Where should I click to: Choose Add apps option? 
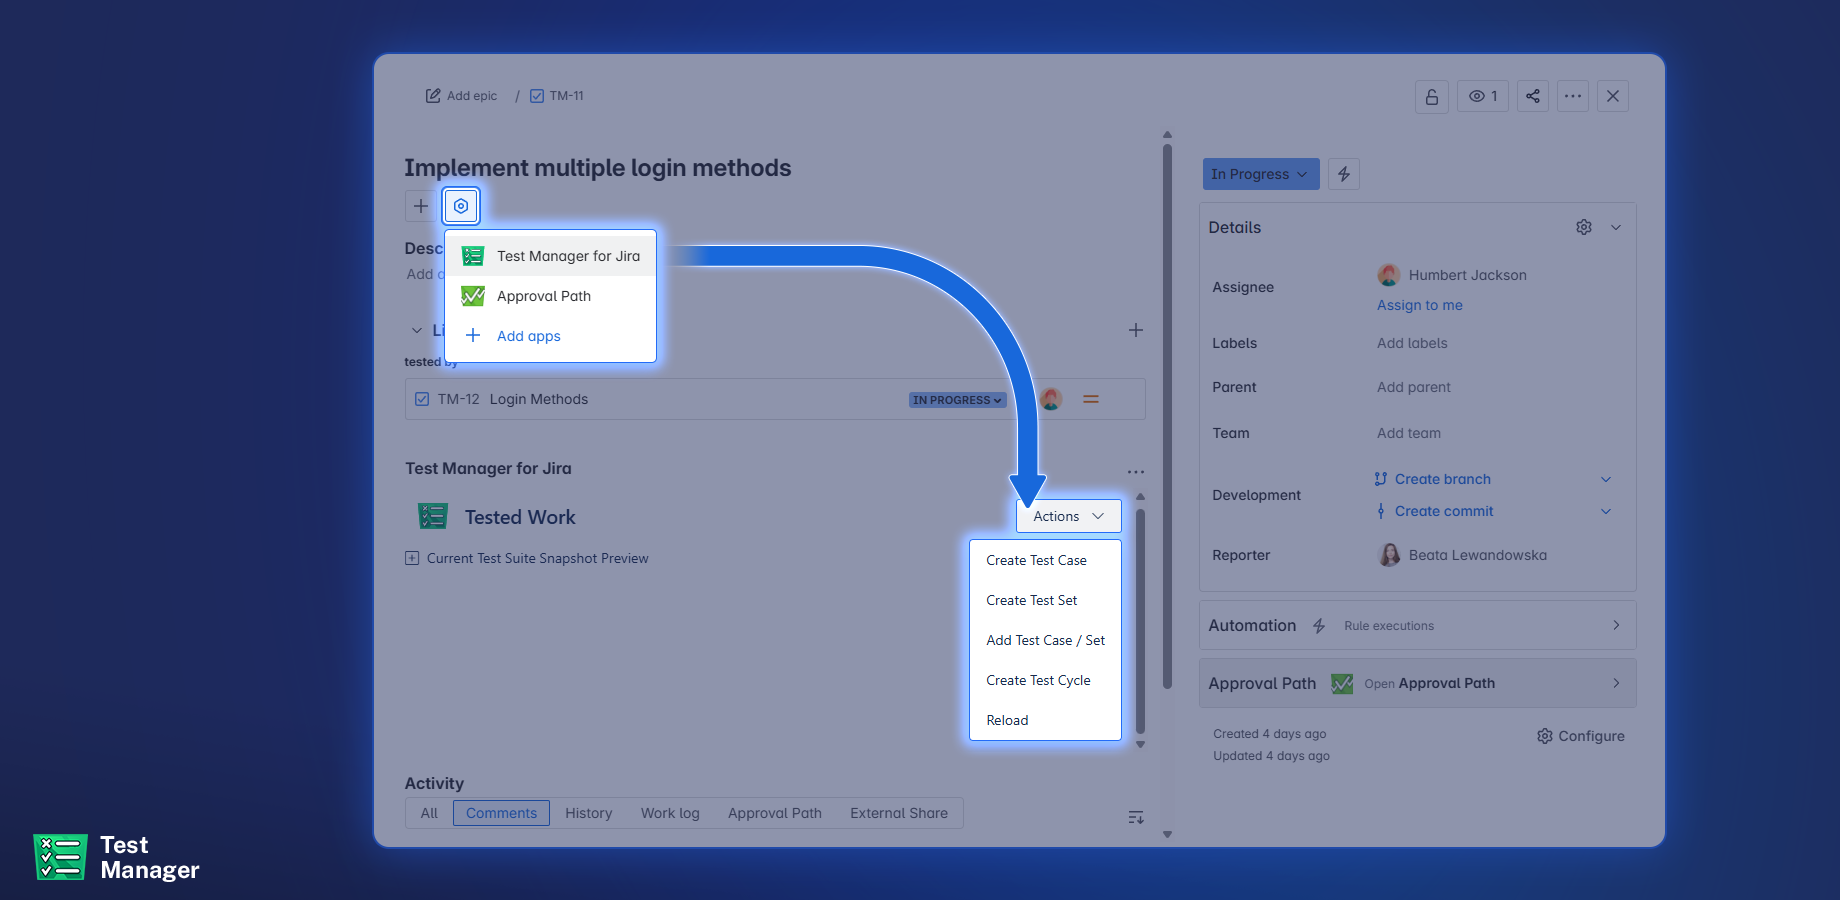[x=551, y=336]
